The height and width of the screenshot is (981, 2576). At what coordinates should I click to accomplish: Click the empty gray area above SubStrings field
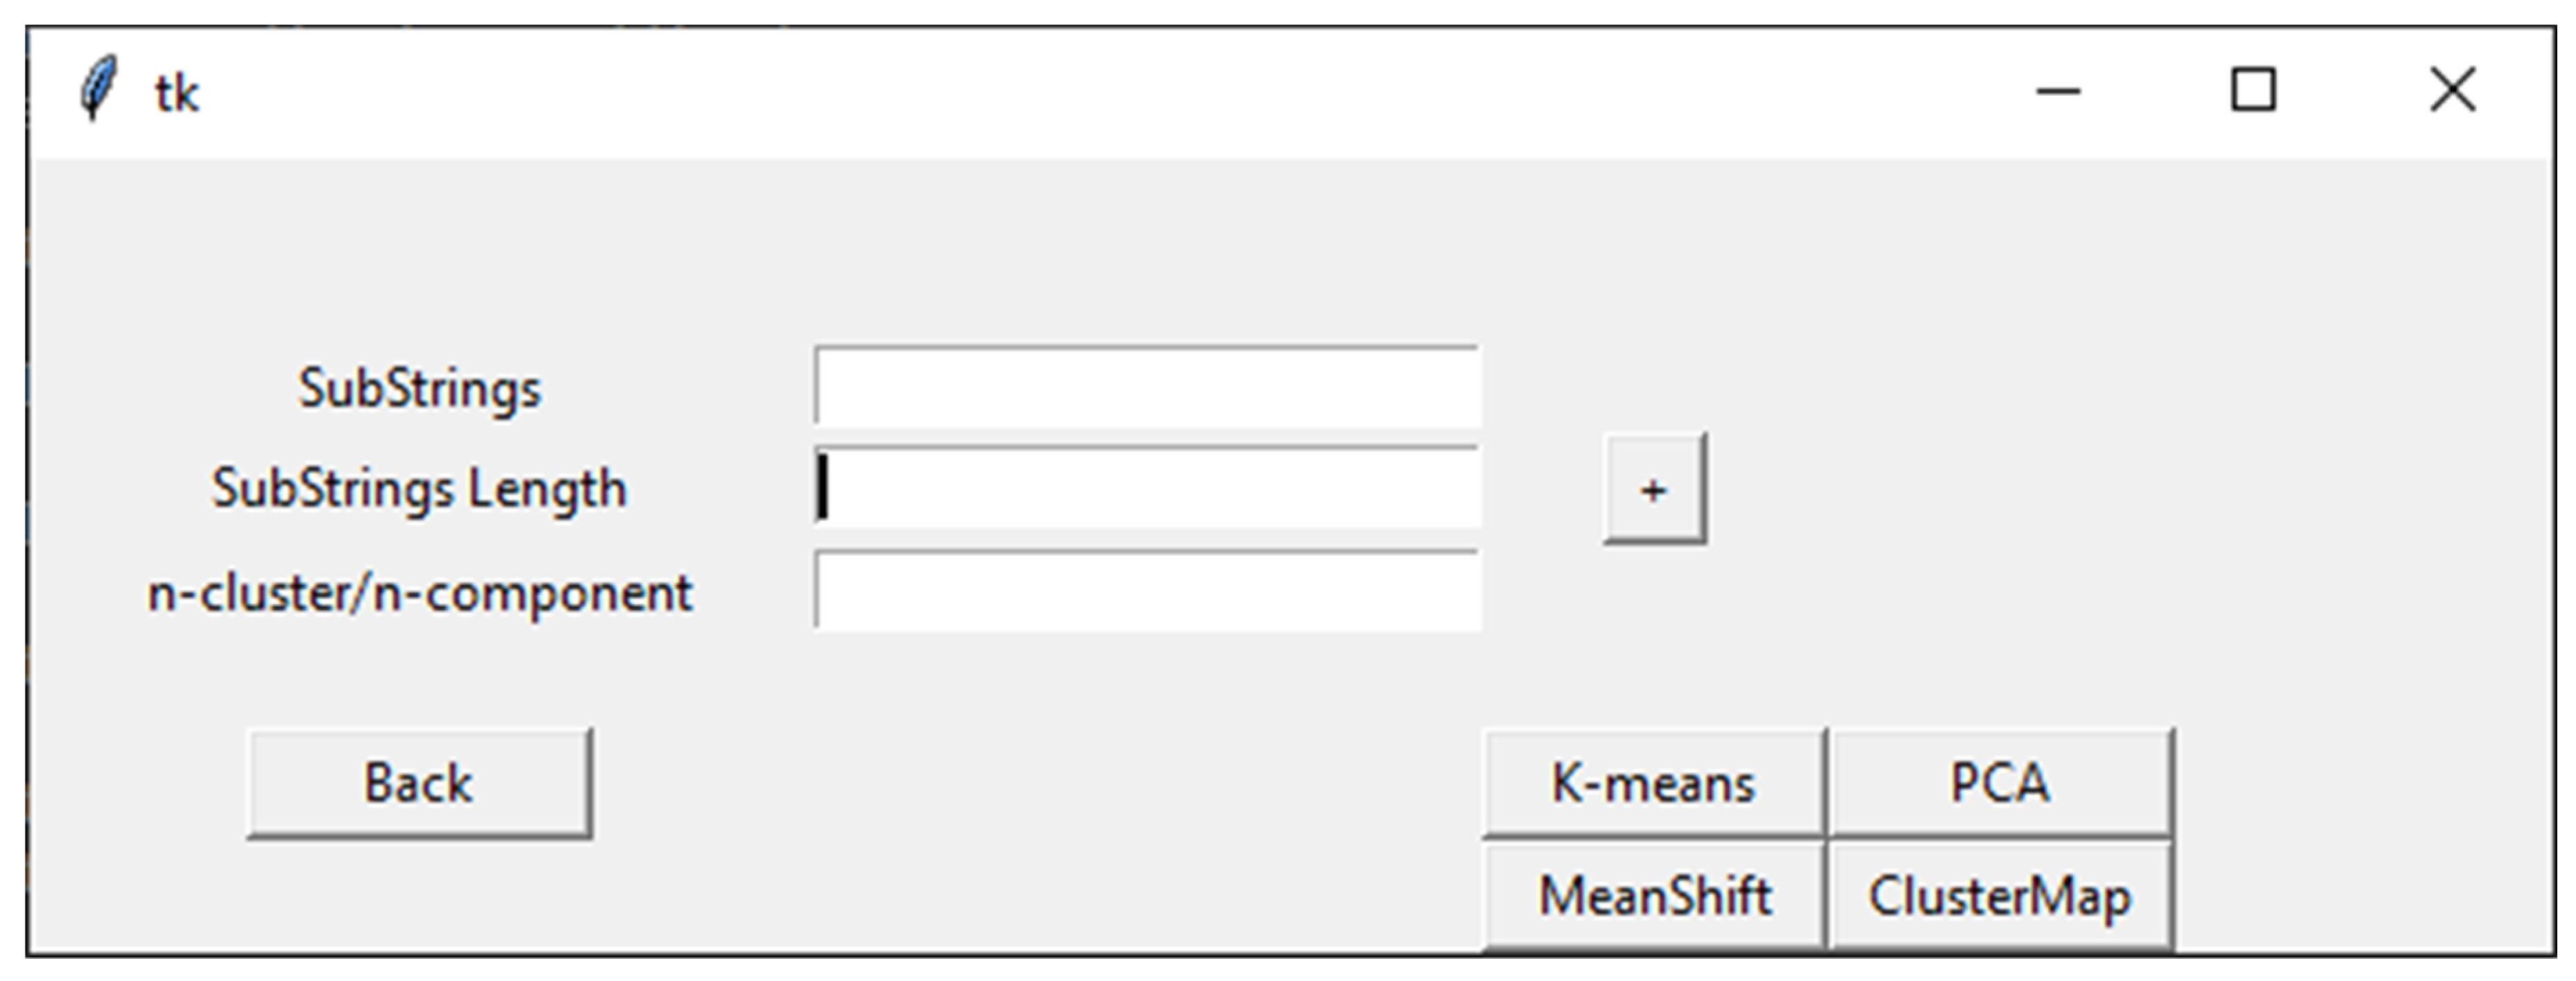point(1146,250)
